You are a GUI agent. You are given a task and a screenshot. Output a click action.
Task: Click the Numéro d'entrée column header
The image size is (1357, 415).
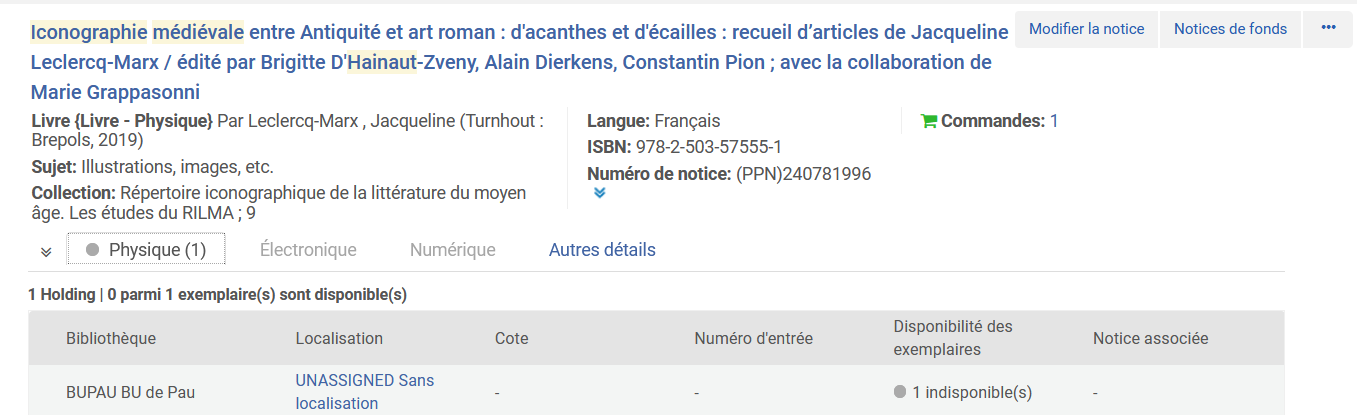point(753,338)
